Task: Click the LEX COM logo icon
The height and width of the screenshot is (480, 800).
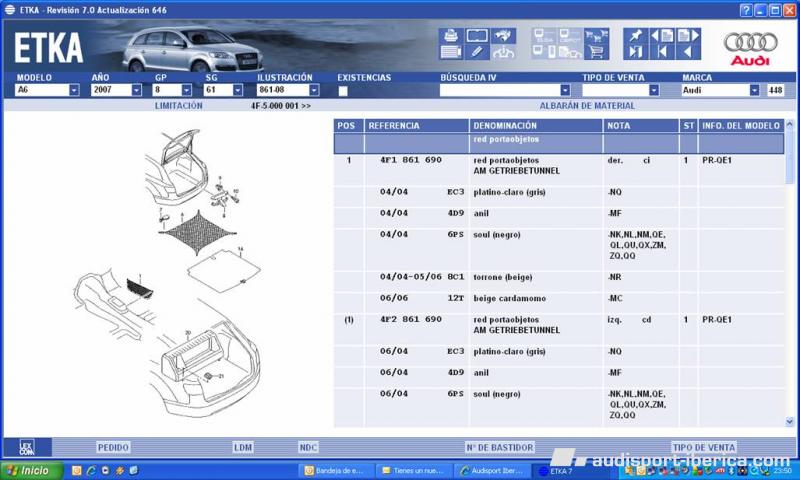Action: [27, 447]
